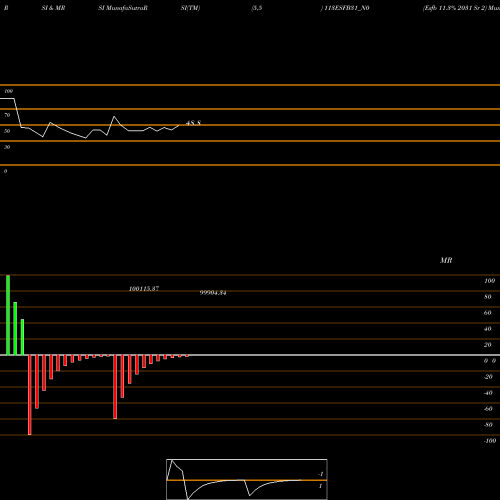
Task: Click the 100115.37 value label
Action: [144, 289]
